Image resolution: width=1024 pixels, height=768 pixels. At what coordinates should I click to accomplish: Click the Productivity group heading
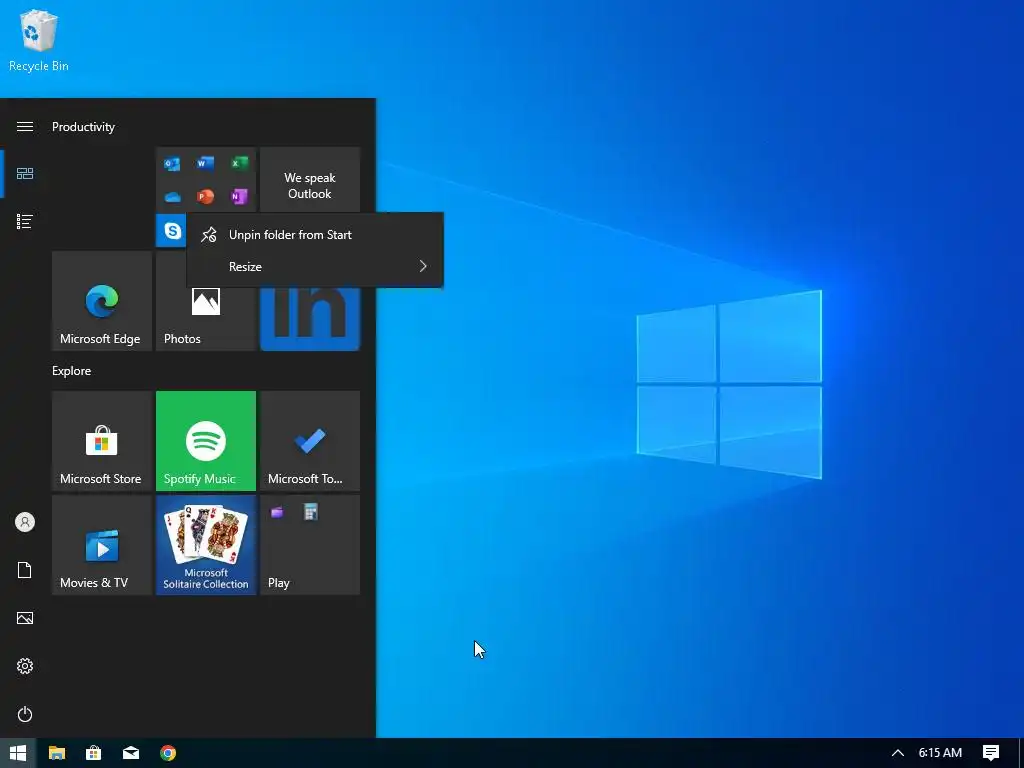click(x=84, y=127)
